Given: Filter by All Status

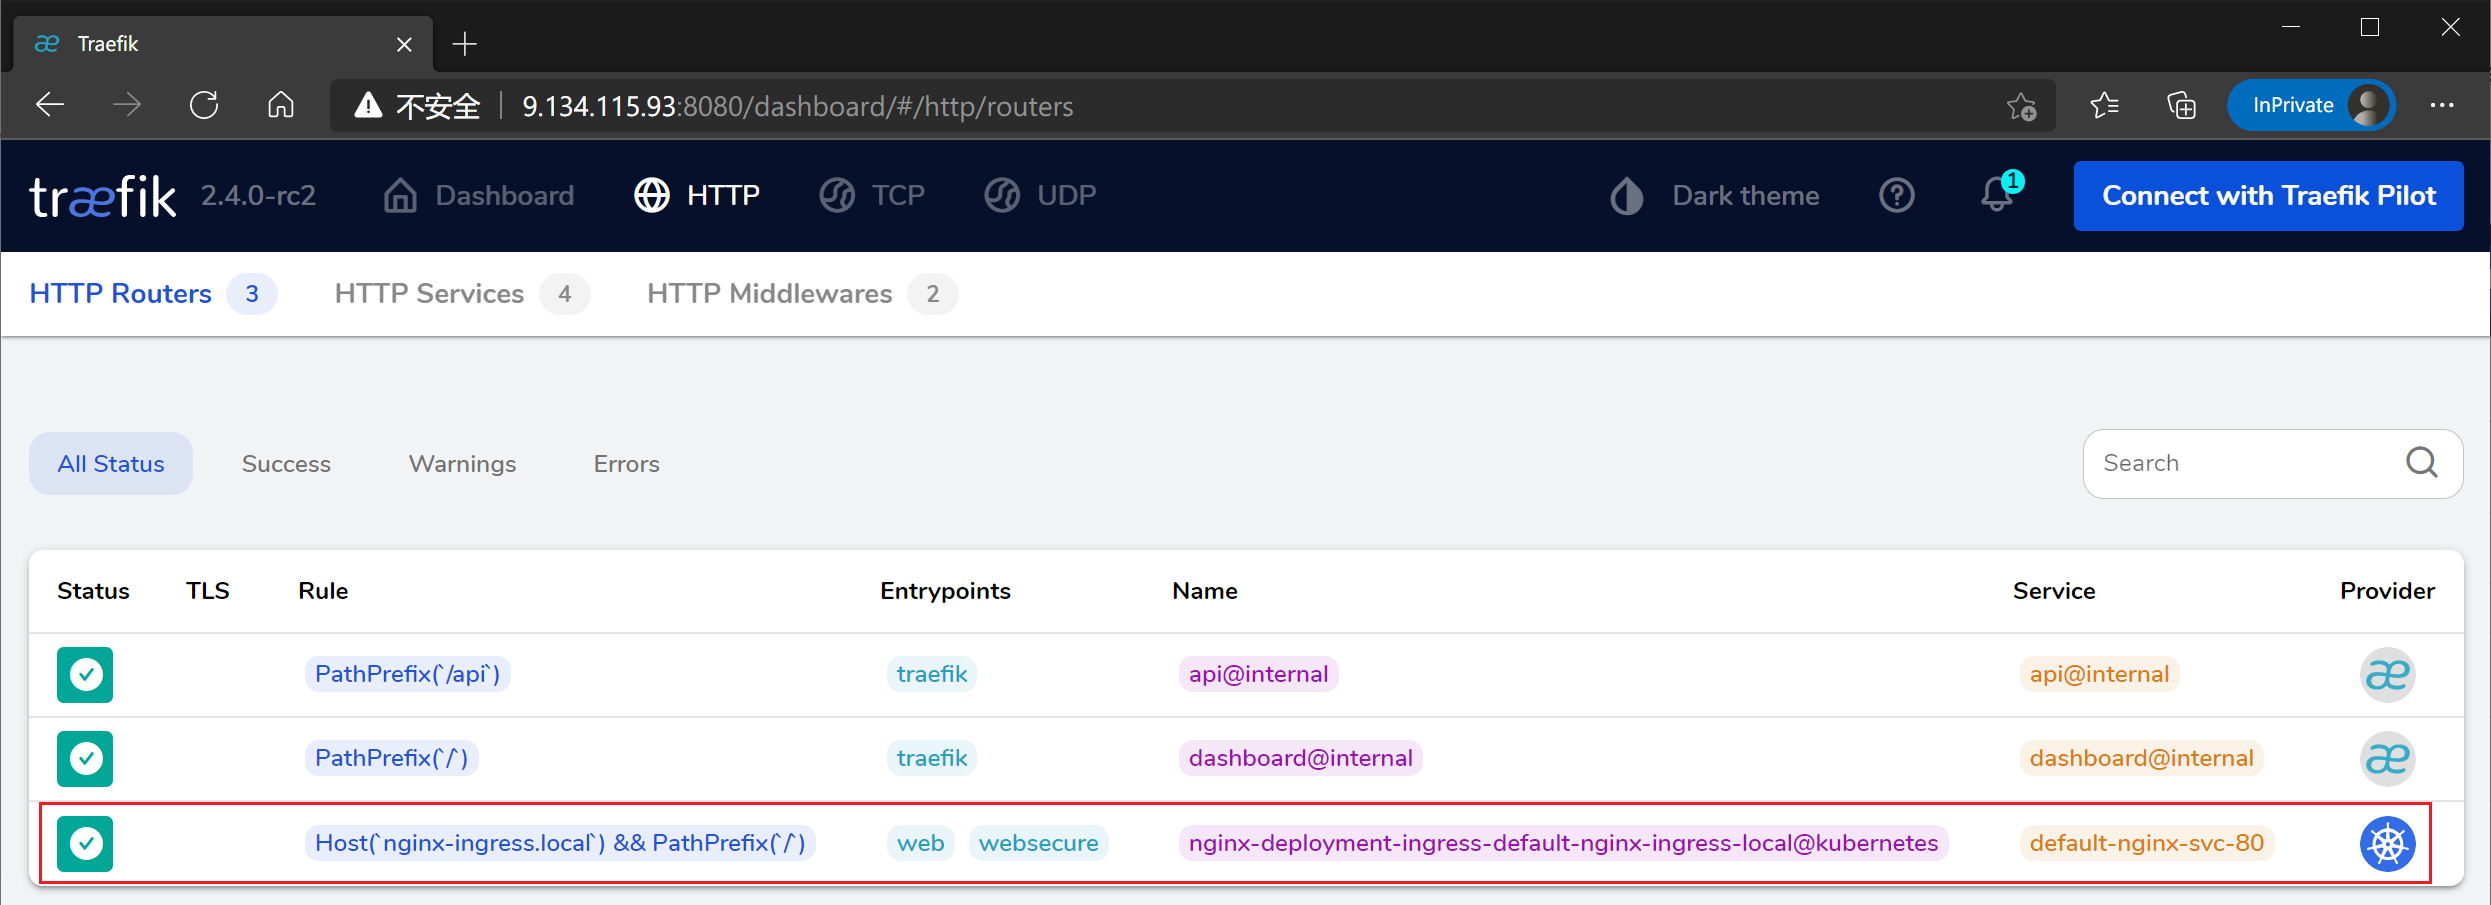Looking at the screenshot, I should click(x=111, y=464).
